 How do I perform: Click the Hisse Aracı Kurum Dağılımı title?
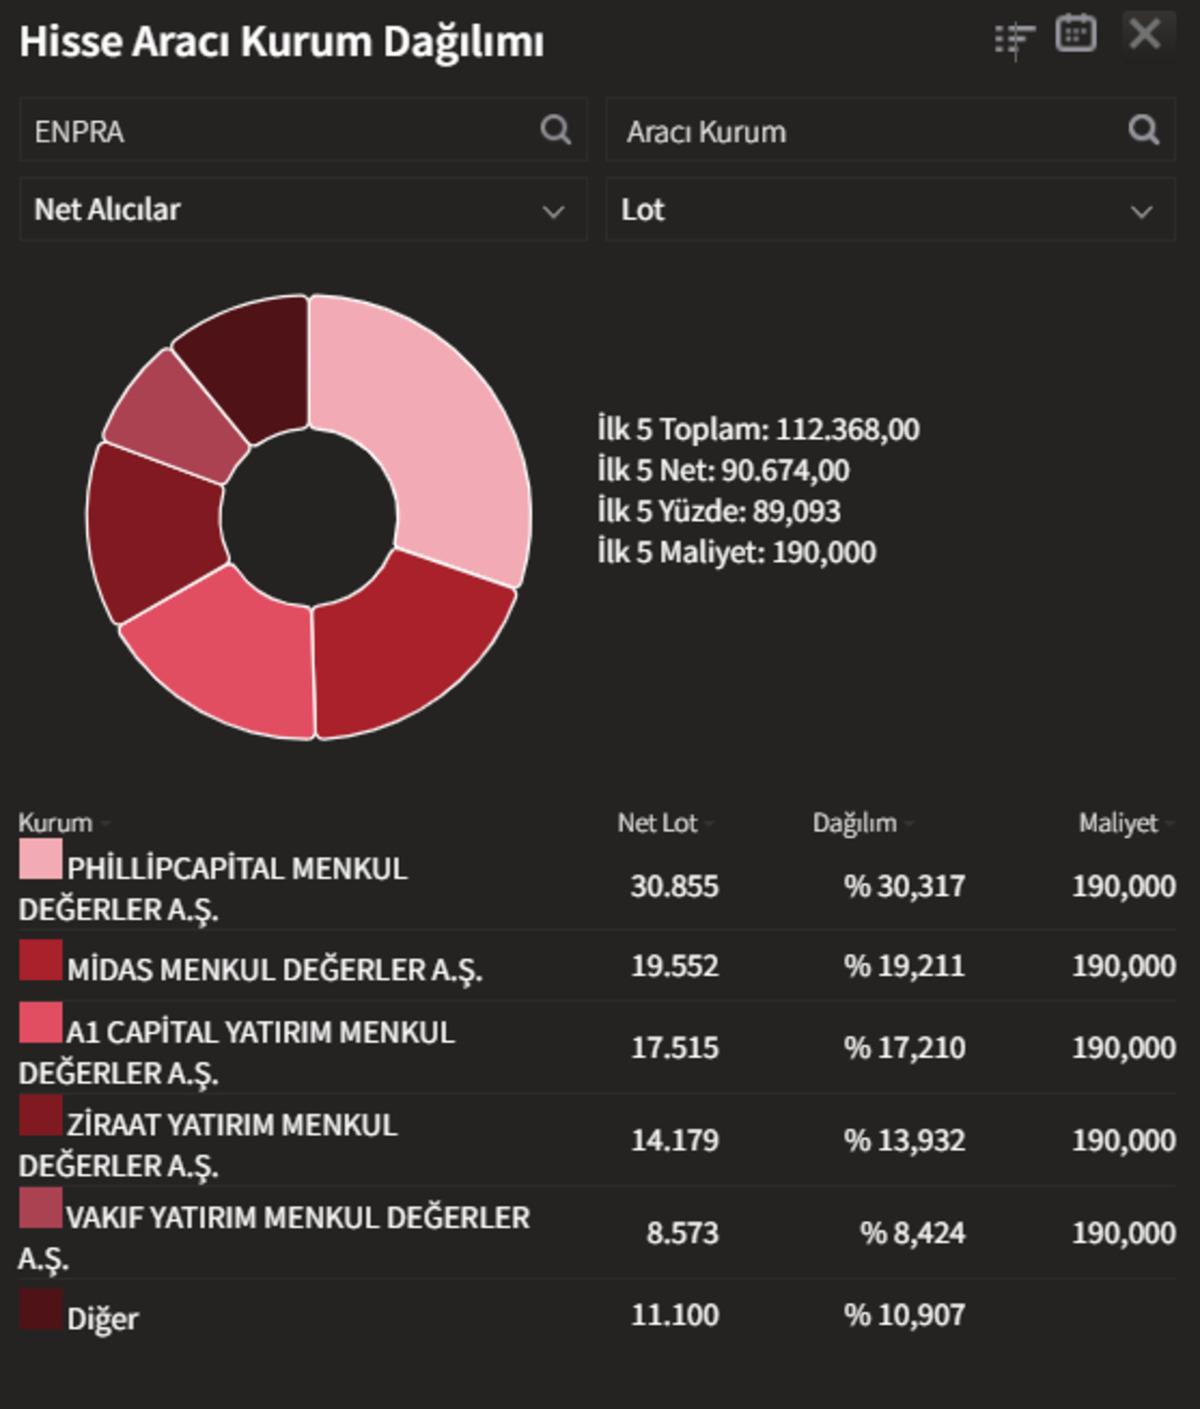coord(281,41)
